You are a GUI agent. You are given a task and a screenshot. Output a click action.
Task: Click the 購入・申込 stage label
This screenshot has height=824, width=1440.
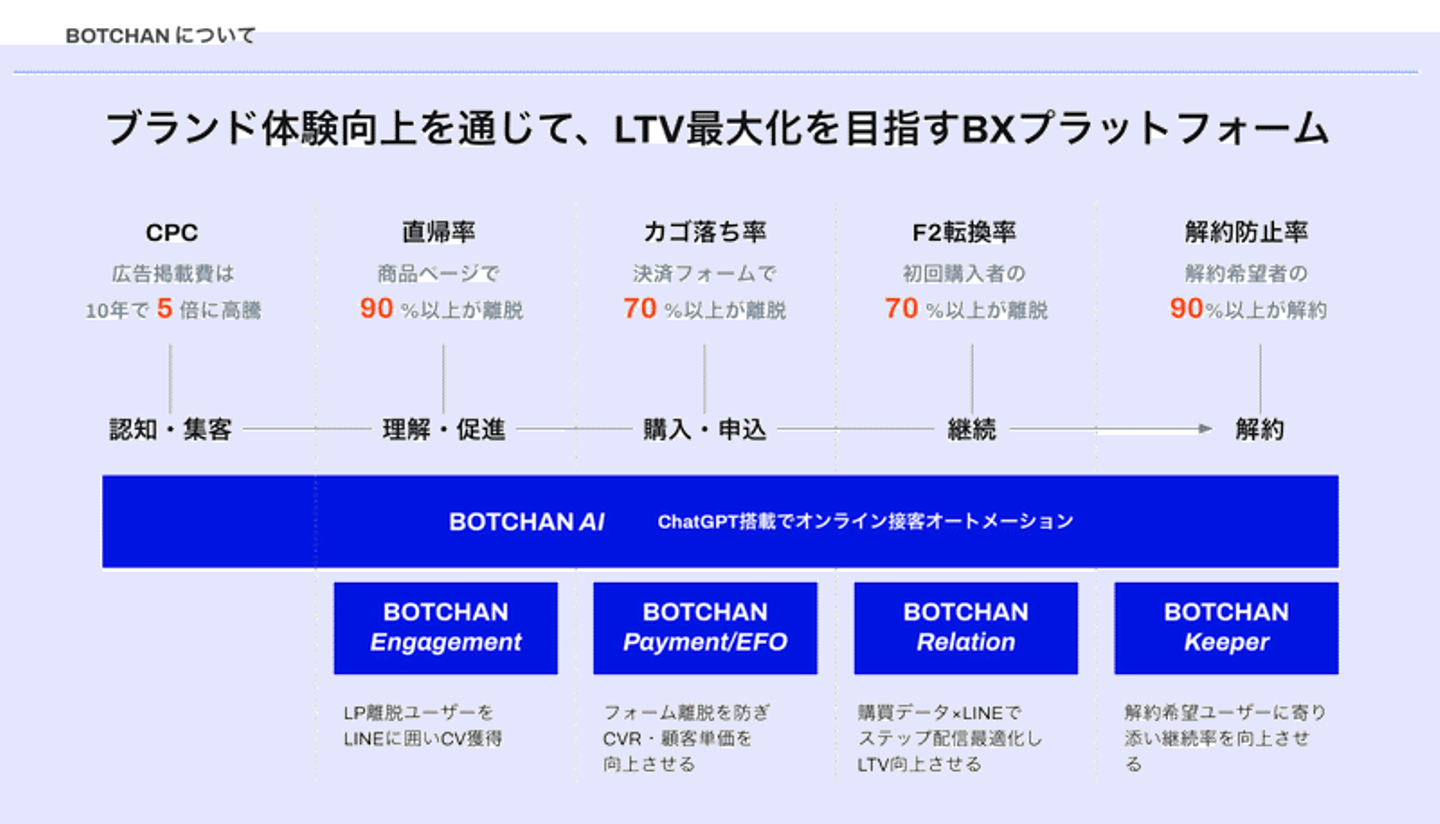click(x=705, y=430)
